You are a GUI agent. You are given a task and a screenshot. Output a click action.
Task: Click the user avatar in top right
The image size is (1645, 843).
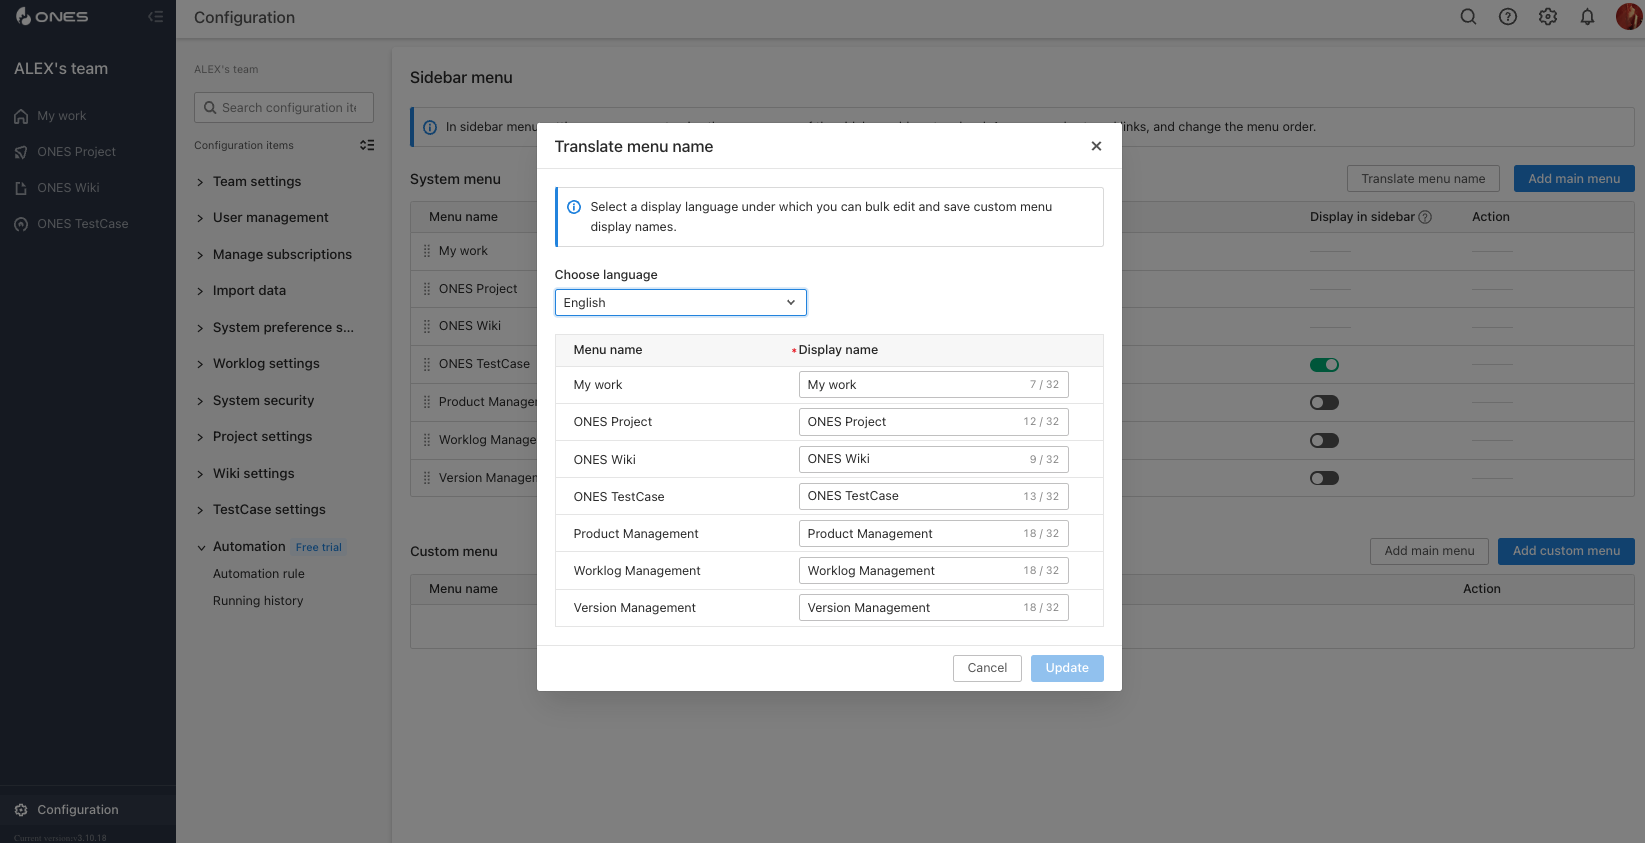tap(1628, 17)
